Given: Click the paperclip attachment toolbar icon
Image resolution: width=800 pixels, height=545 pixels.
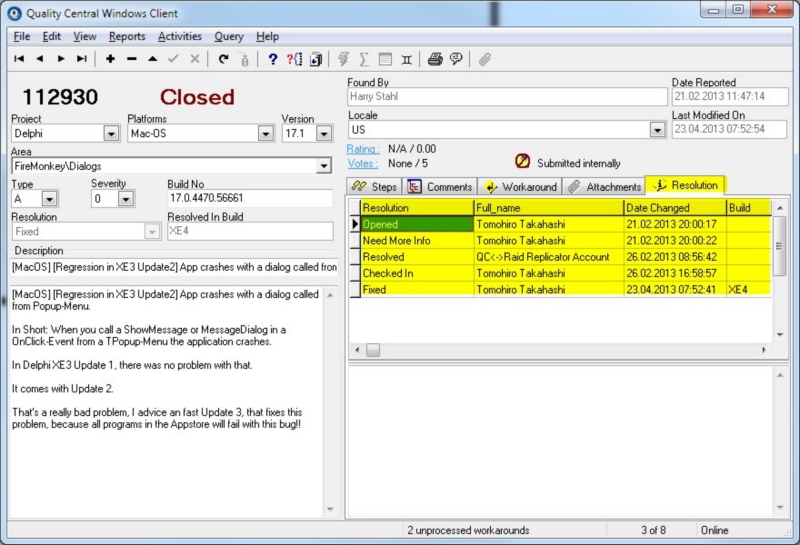Looking at the screenshot, I should (484, 59).
